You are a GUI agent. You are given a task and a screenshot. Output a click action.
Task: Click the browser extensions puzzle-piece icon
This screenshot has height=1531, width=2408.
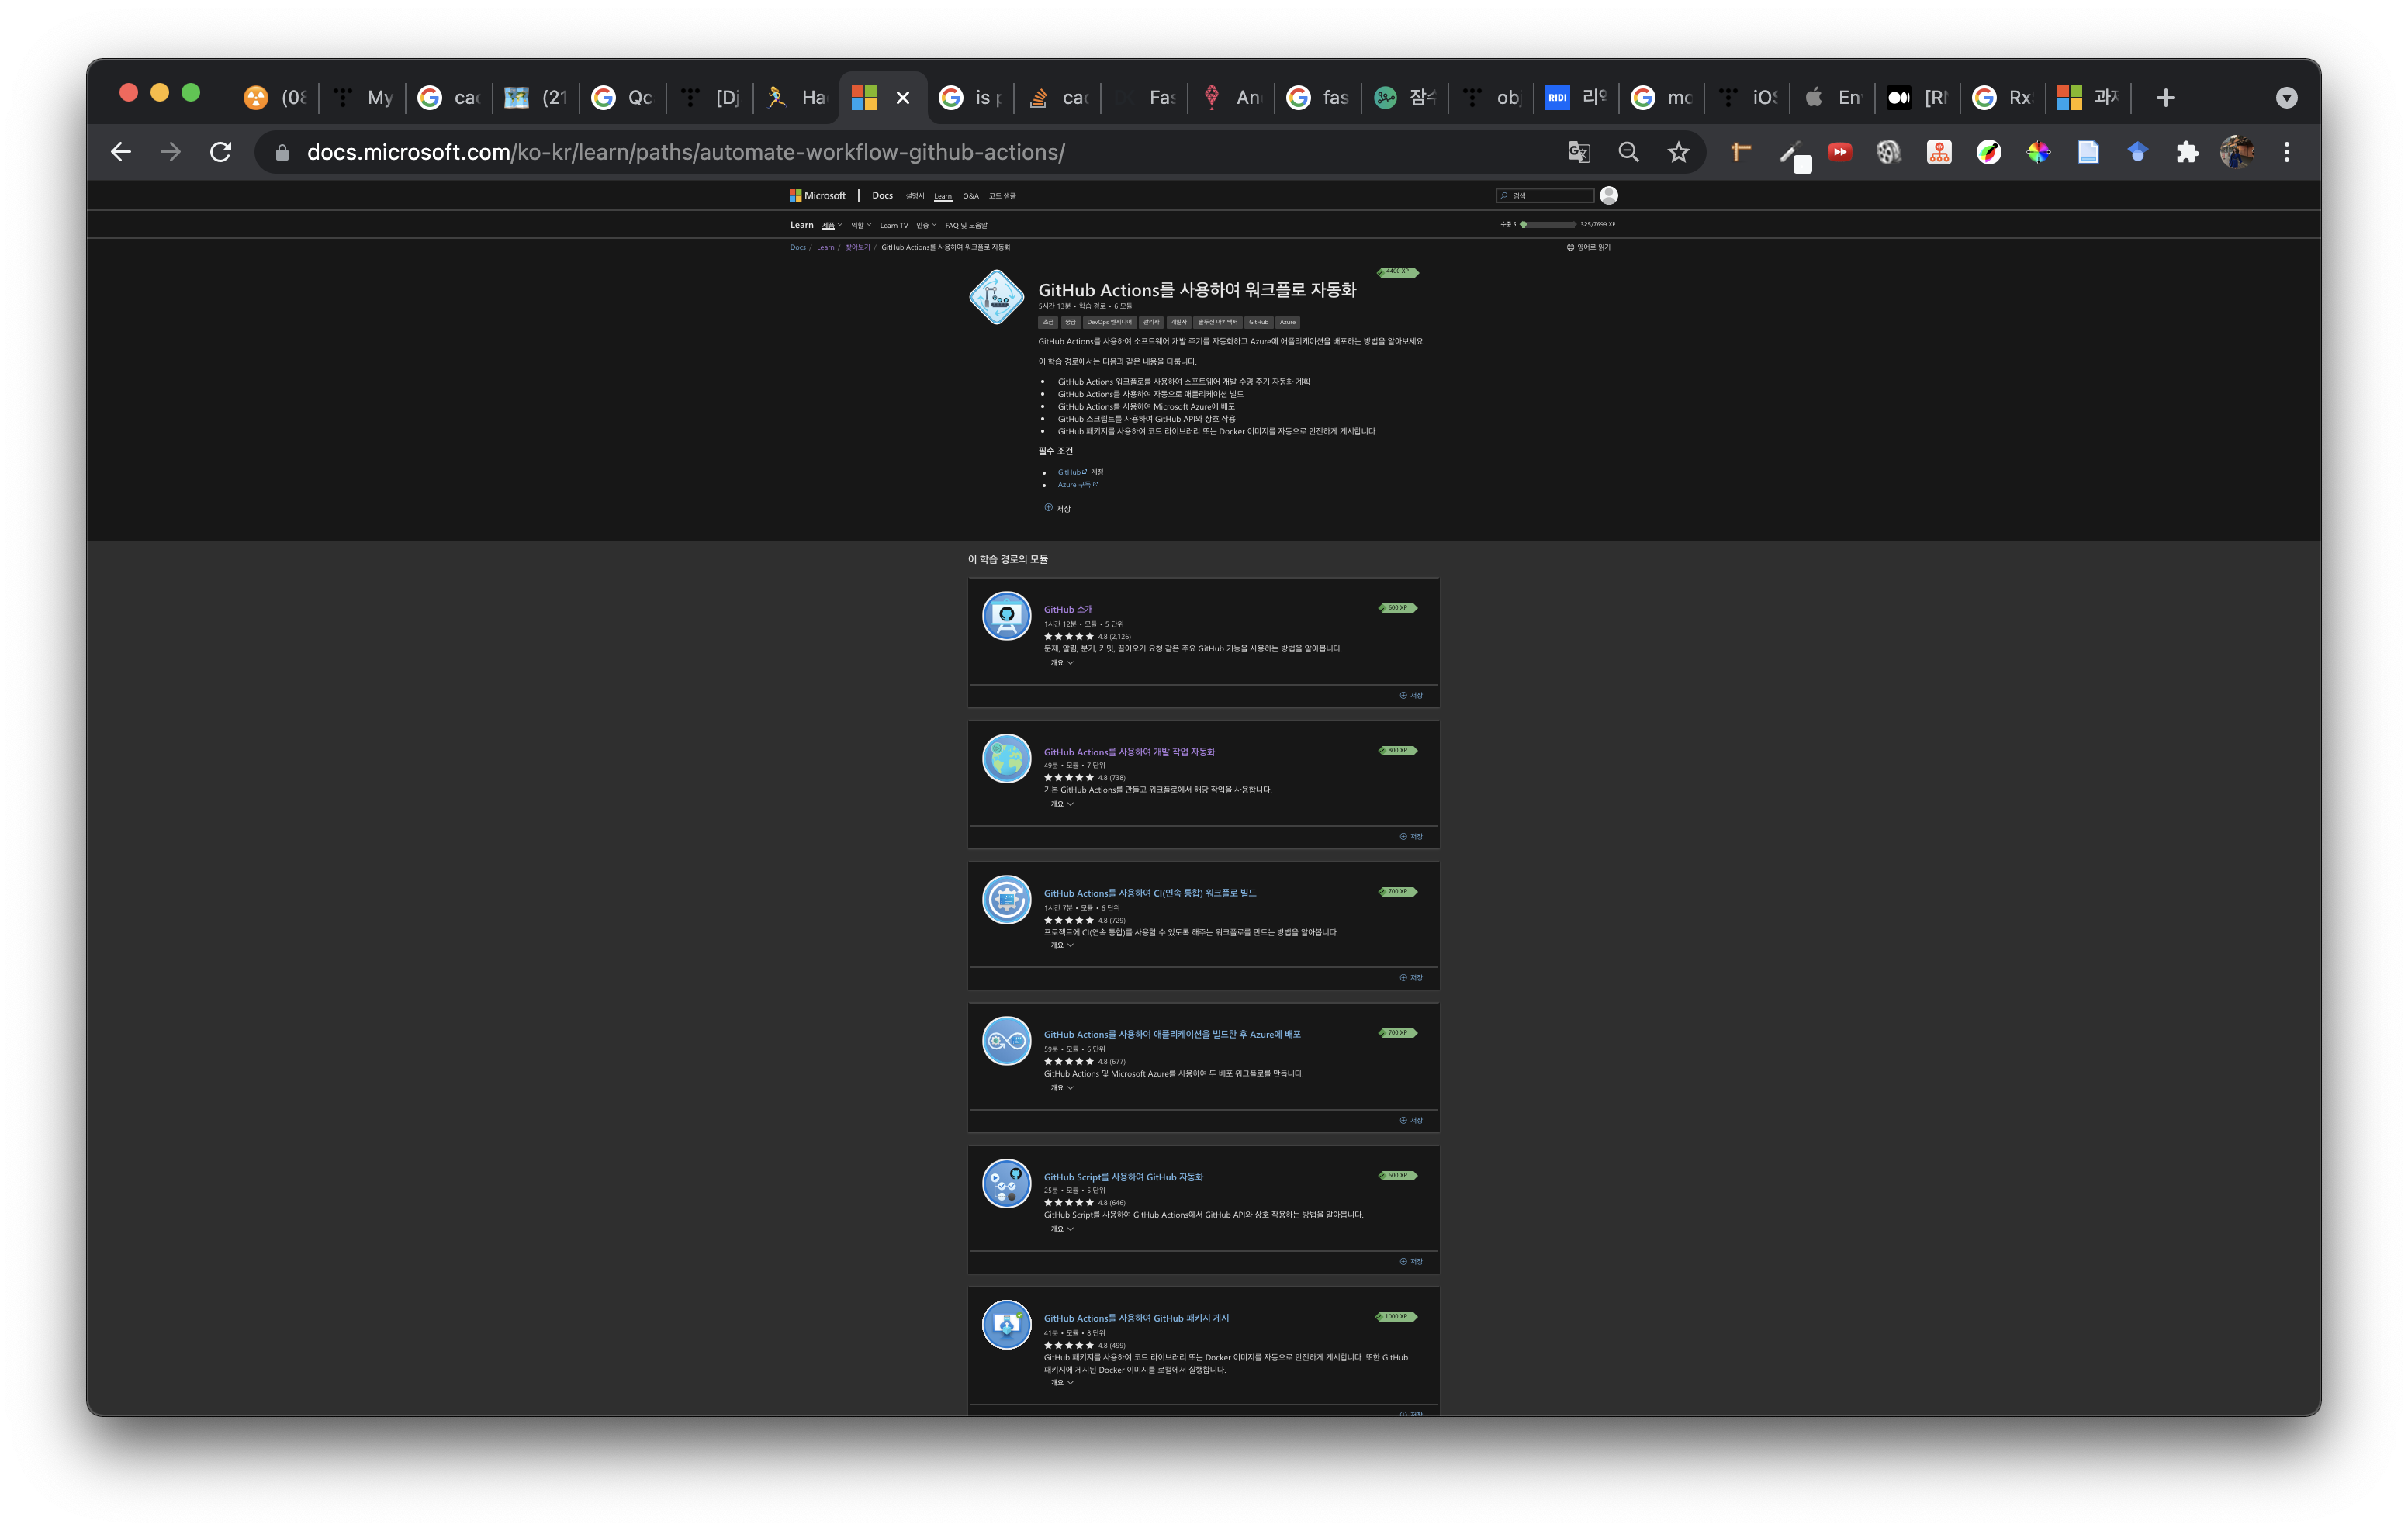[2187, 152]
